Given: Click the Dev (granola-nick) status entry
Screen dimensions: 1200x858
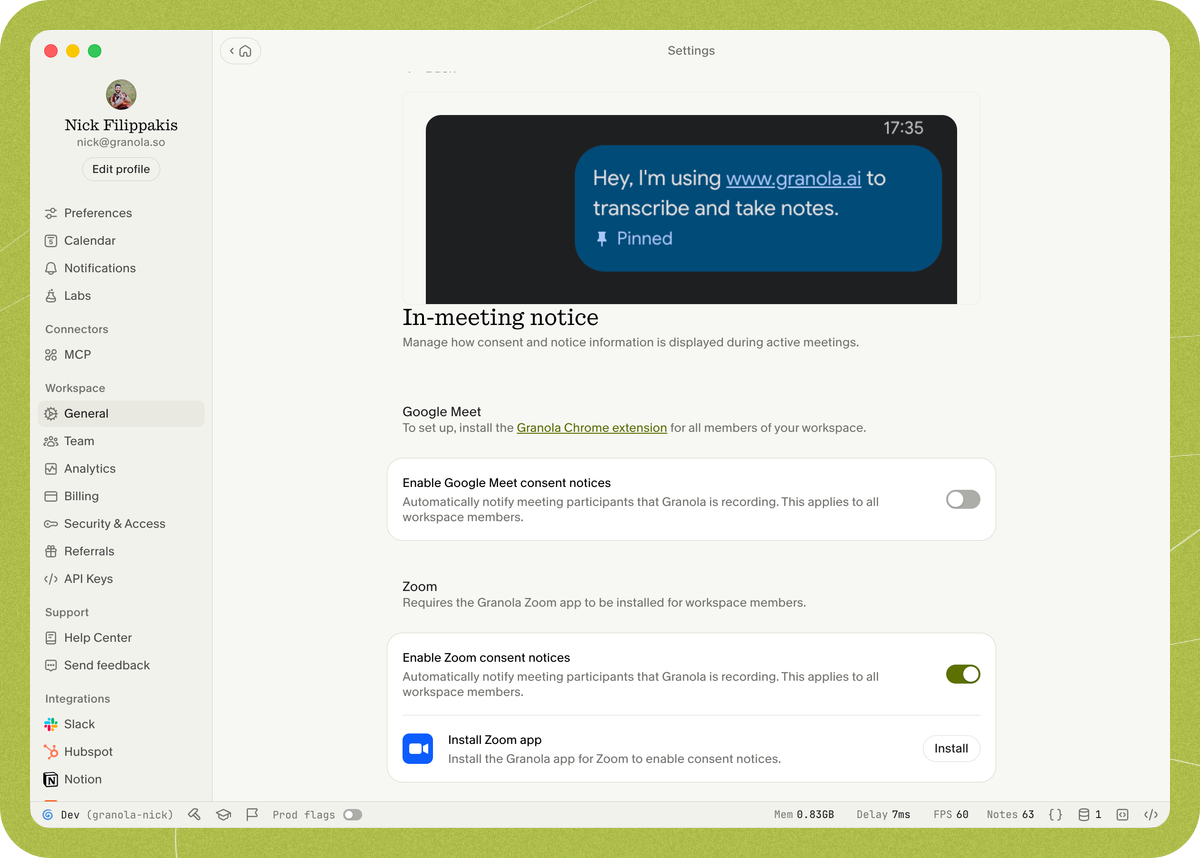Looking at the screenshot, I should click(x=107, y=815).
